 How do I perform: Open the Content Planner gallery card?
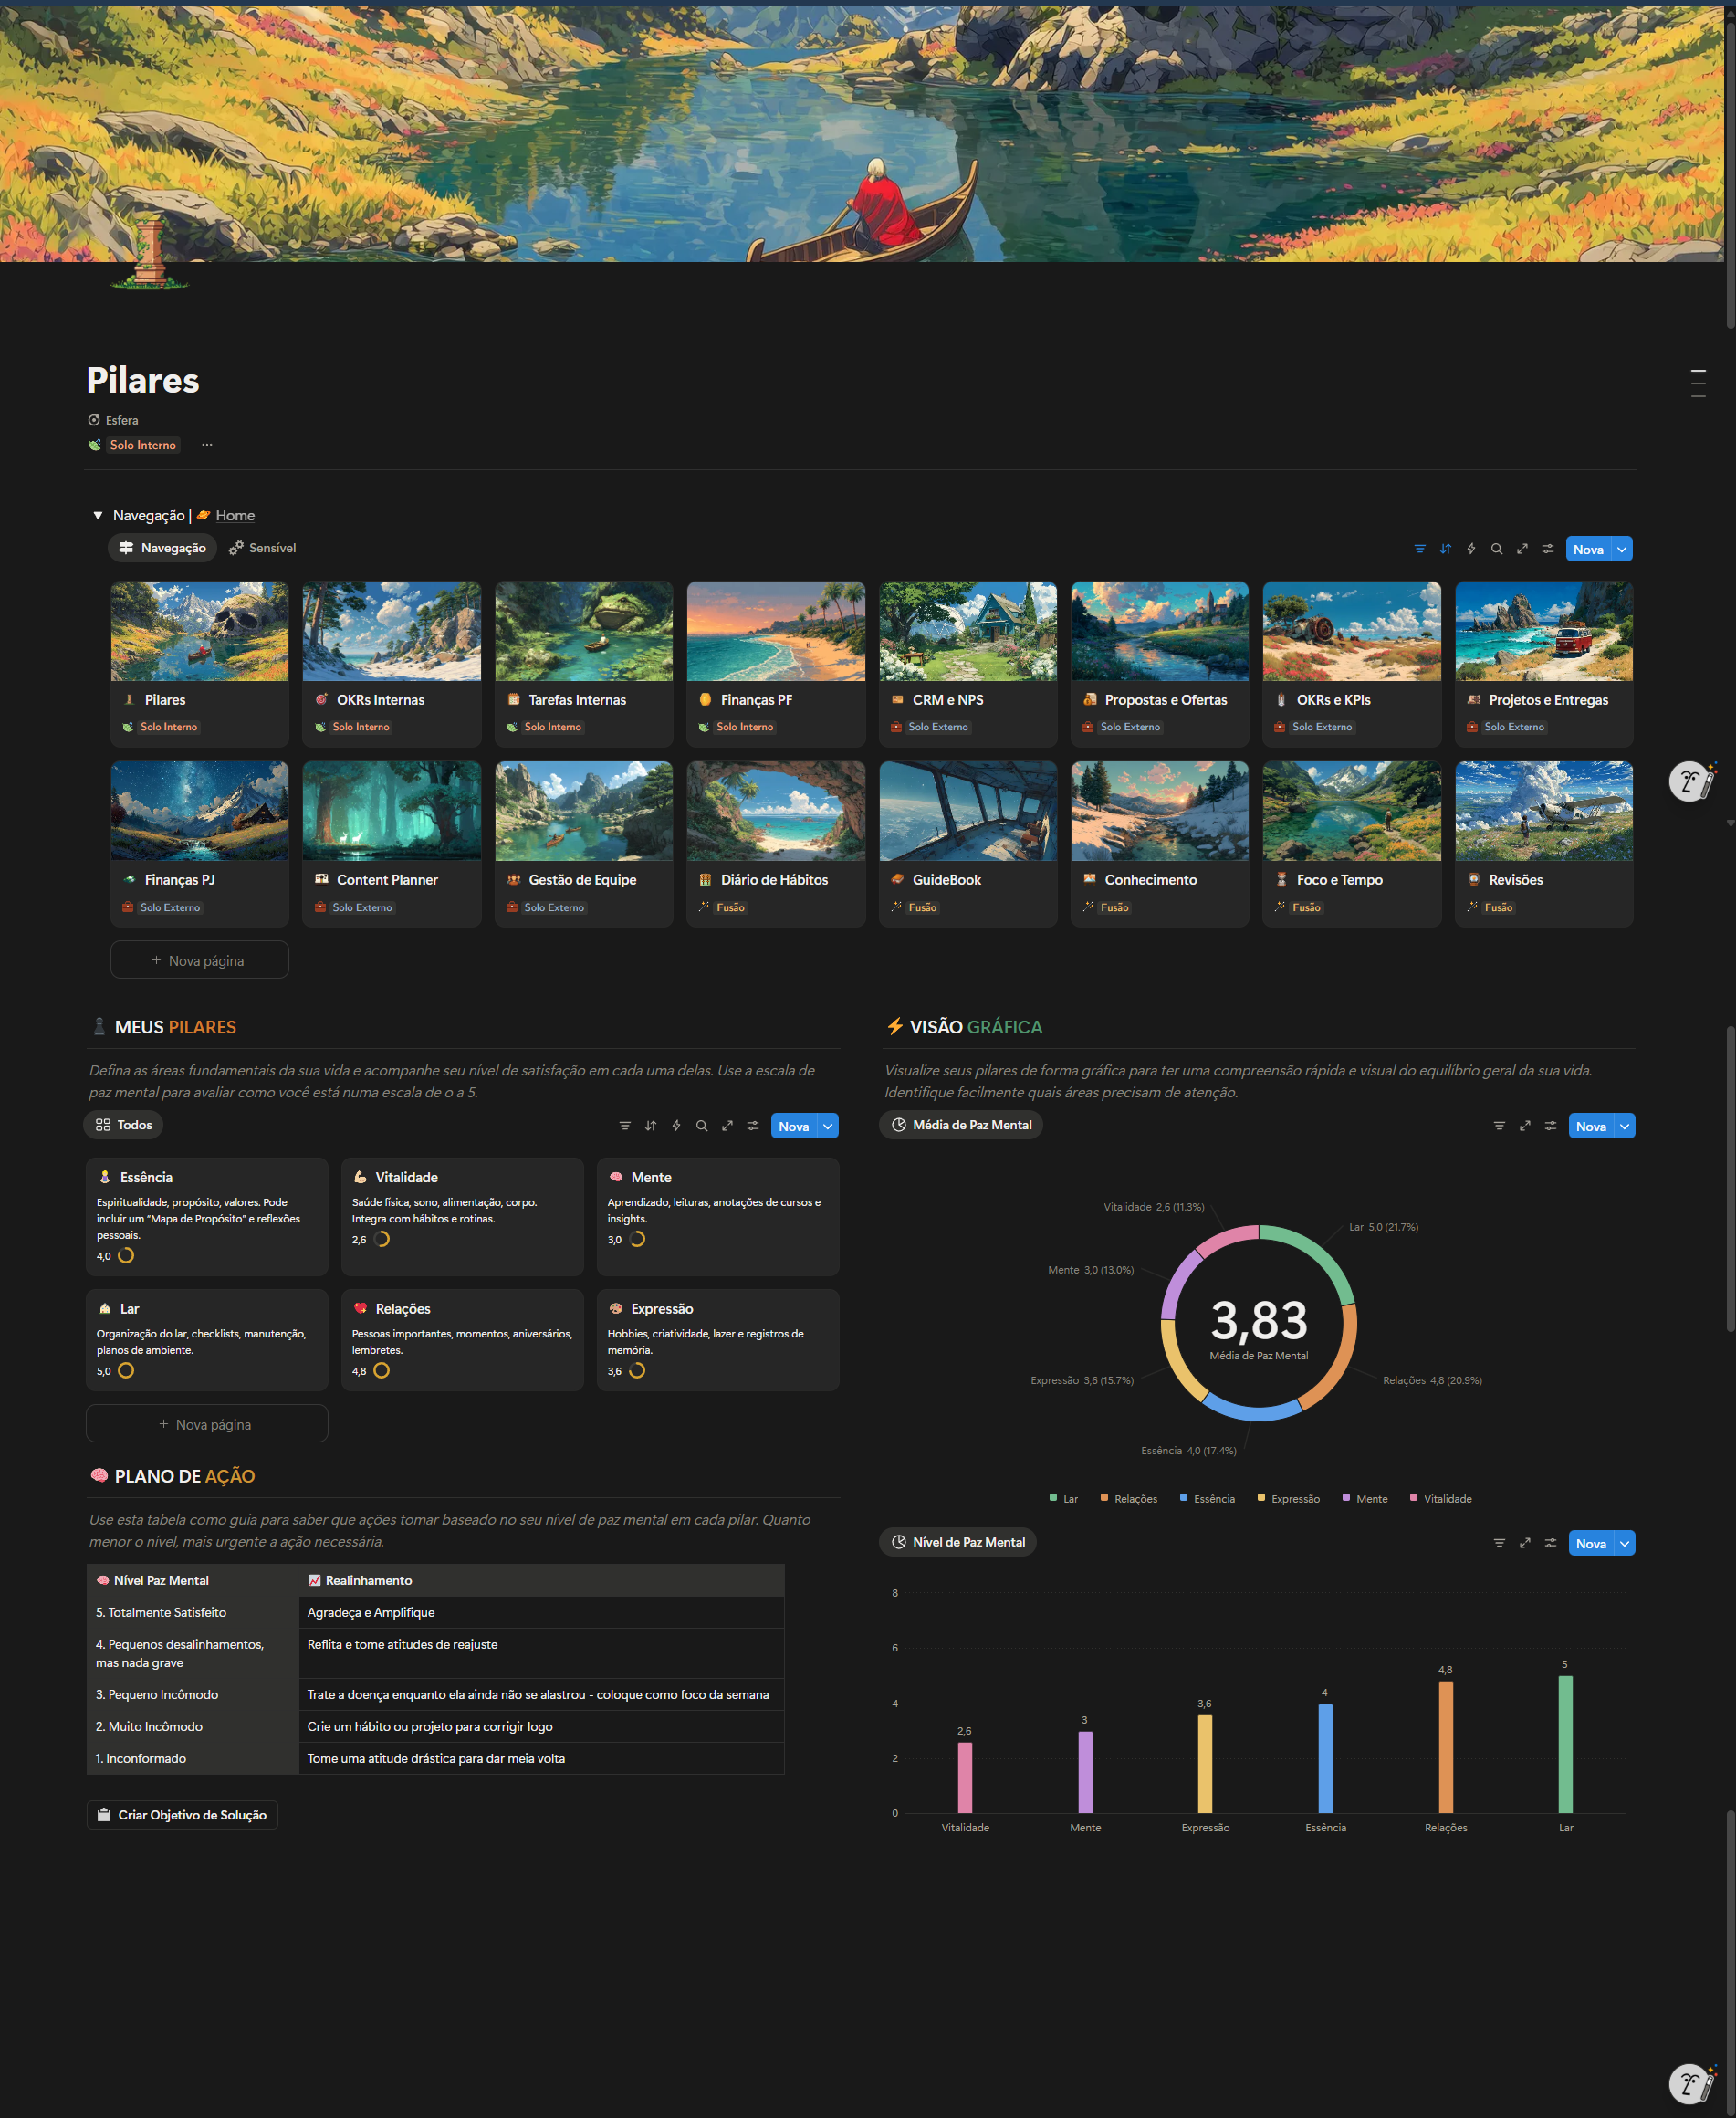pyautogui.click(x=391, y=844)
